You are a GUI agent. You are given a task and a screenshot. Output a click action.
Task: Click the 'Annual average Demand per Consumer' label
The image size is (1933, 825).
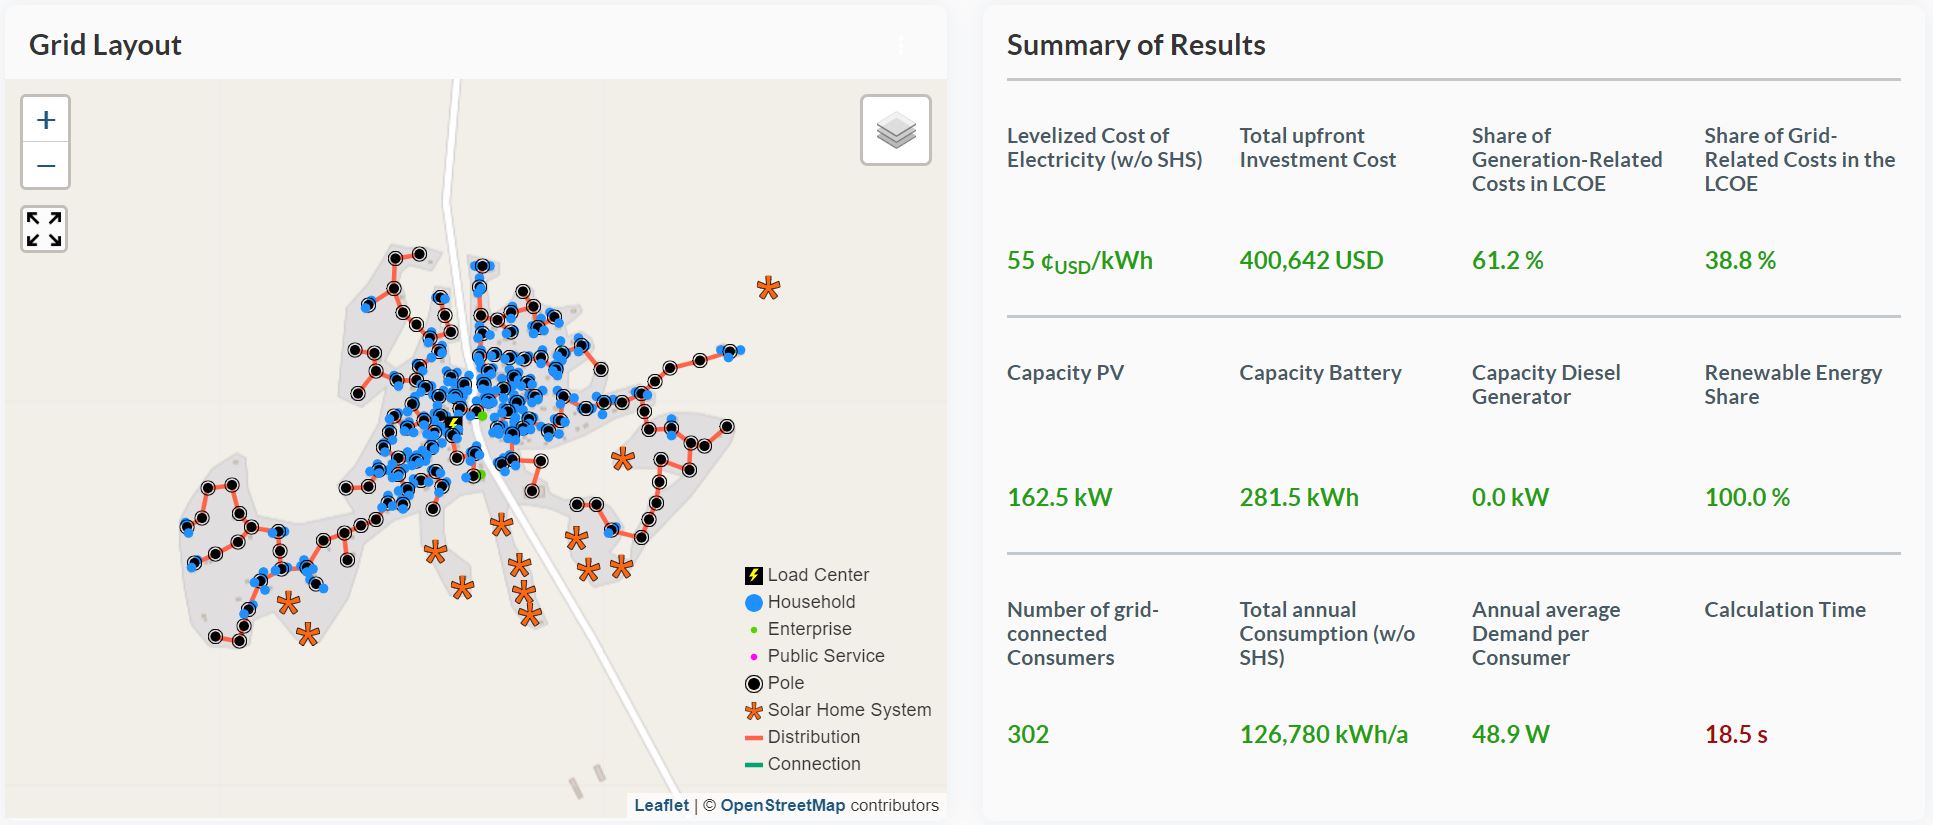point(1545,634)
